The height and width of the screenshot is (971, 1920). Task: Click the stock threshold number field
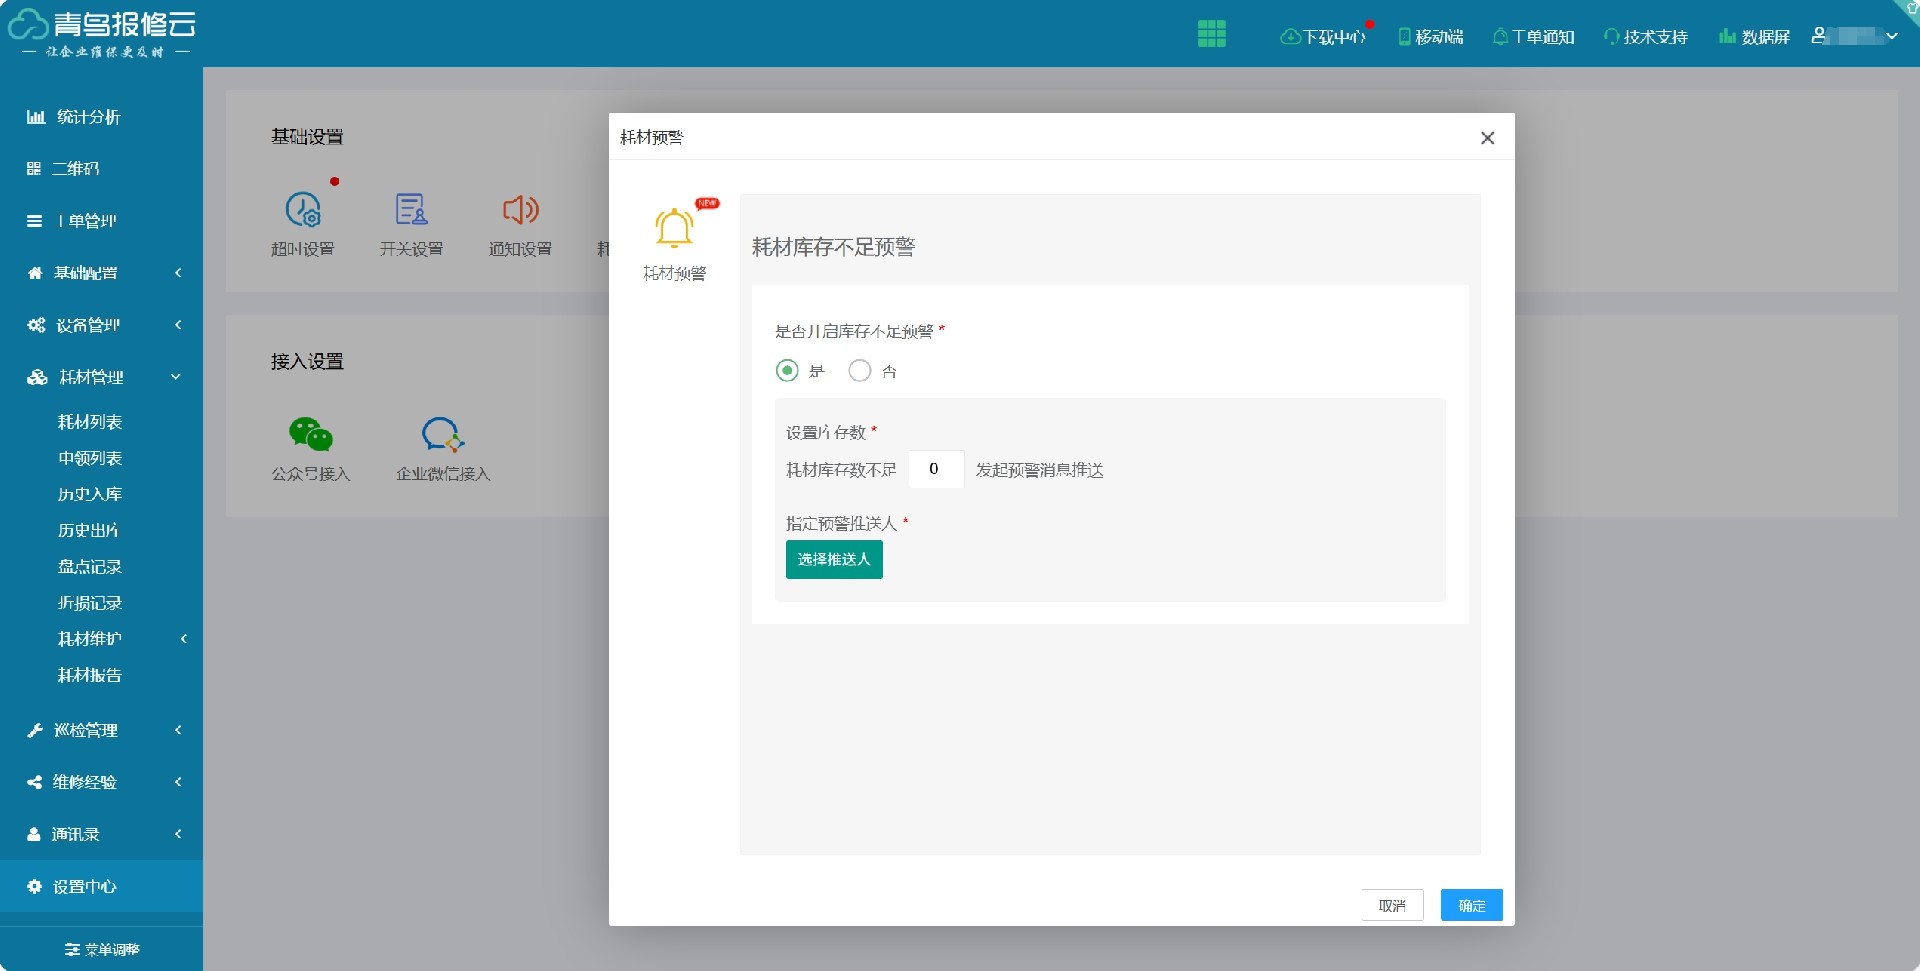pos(935,469)
